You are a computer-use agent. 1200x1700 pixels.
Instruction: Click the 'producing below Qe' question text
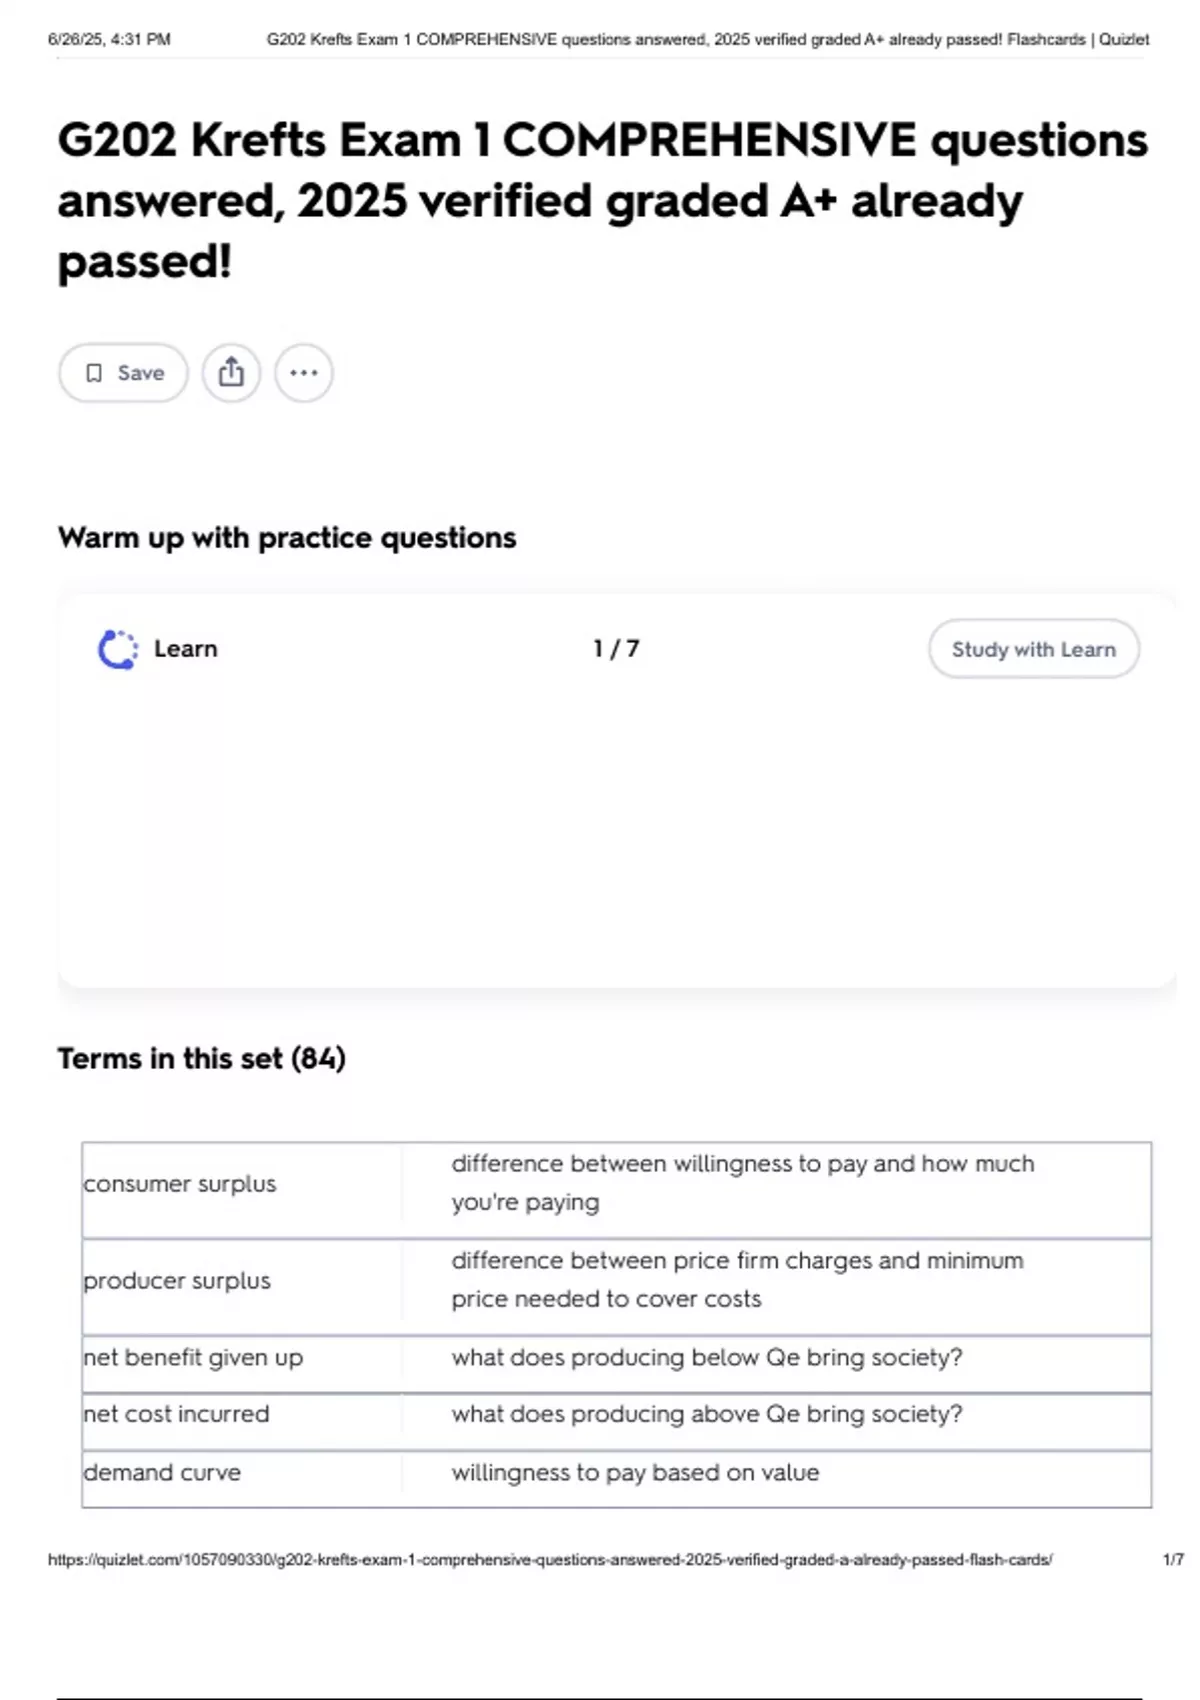pyautogui.click(x=707, y=1358)
